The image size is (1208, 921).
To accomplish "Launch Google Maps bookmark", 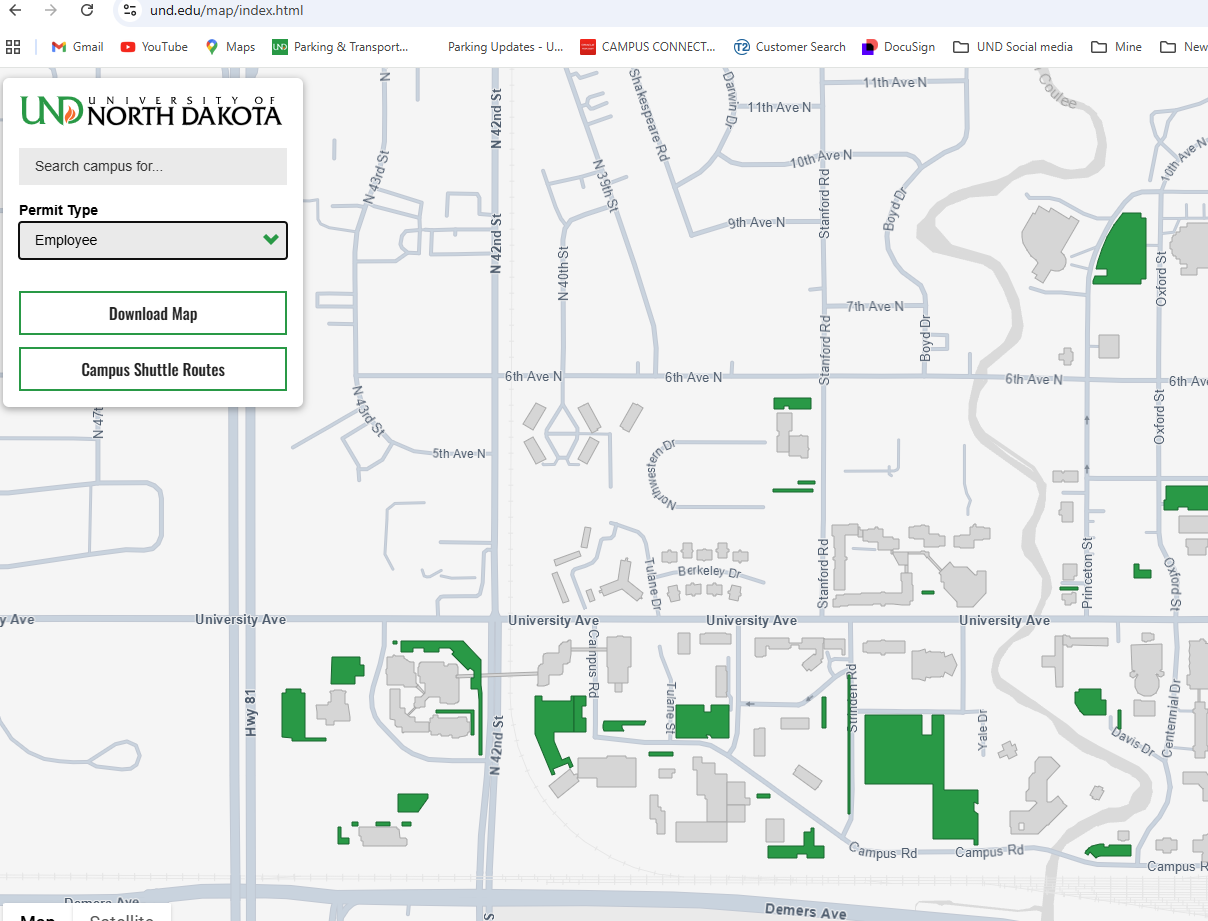I will click(230, 46).
